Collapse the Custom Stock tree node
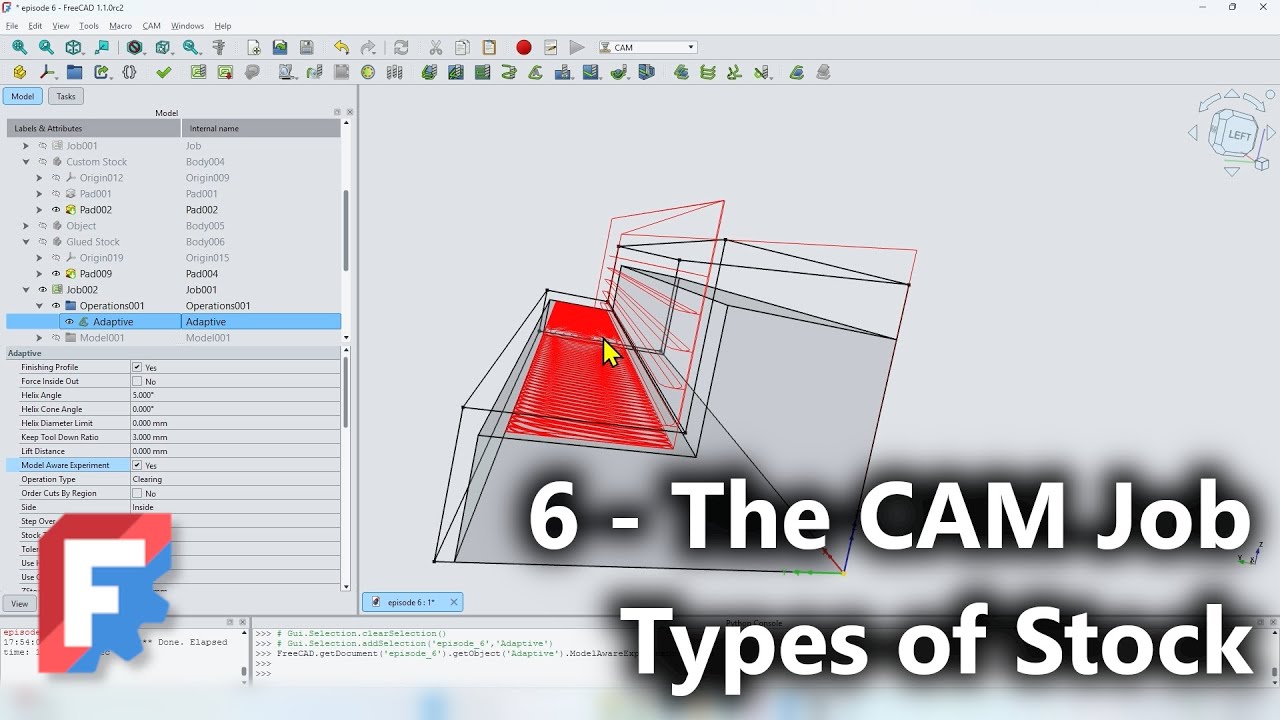The image size is (1280, 720). coord(26,162)
